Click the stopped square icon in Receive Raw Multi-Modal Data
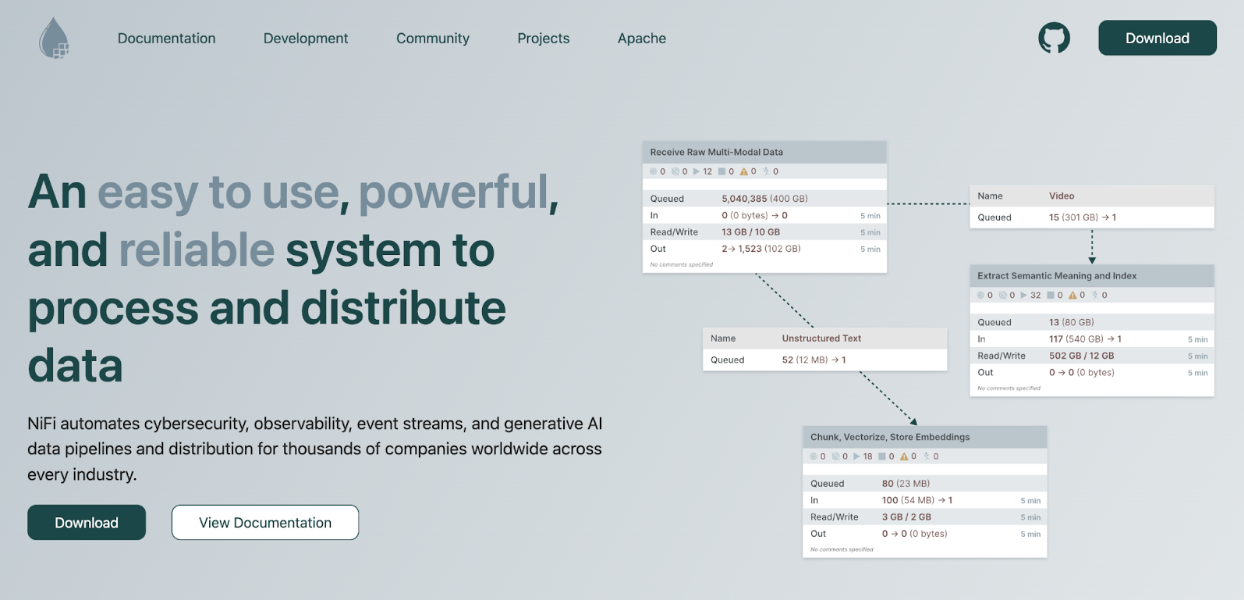The height and width of the screenshot is (600, 1244). [721, 171]
